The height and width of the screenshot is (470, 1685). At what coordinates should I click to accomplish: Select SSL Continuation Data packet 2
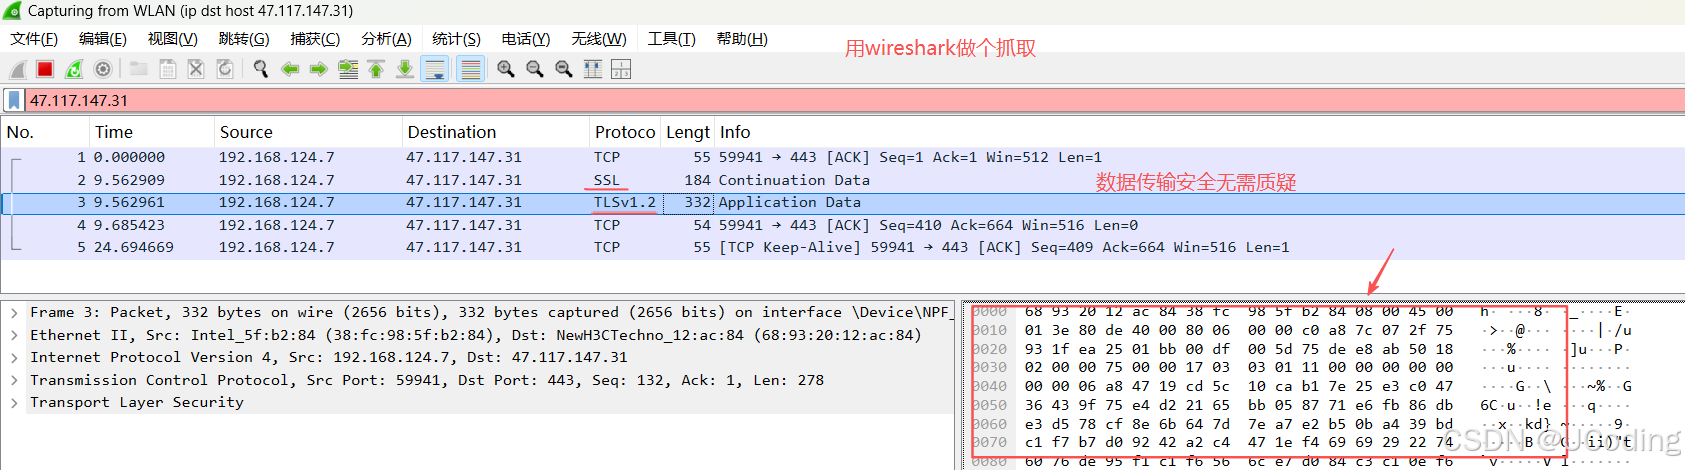click(x=842, y=180)
